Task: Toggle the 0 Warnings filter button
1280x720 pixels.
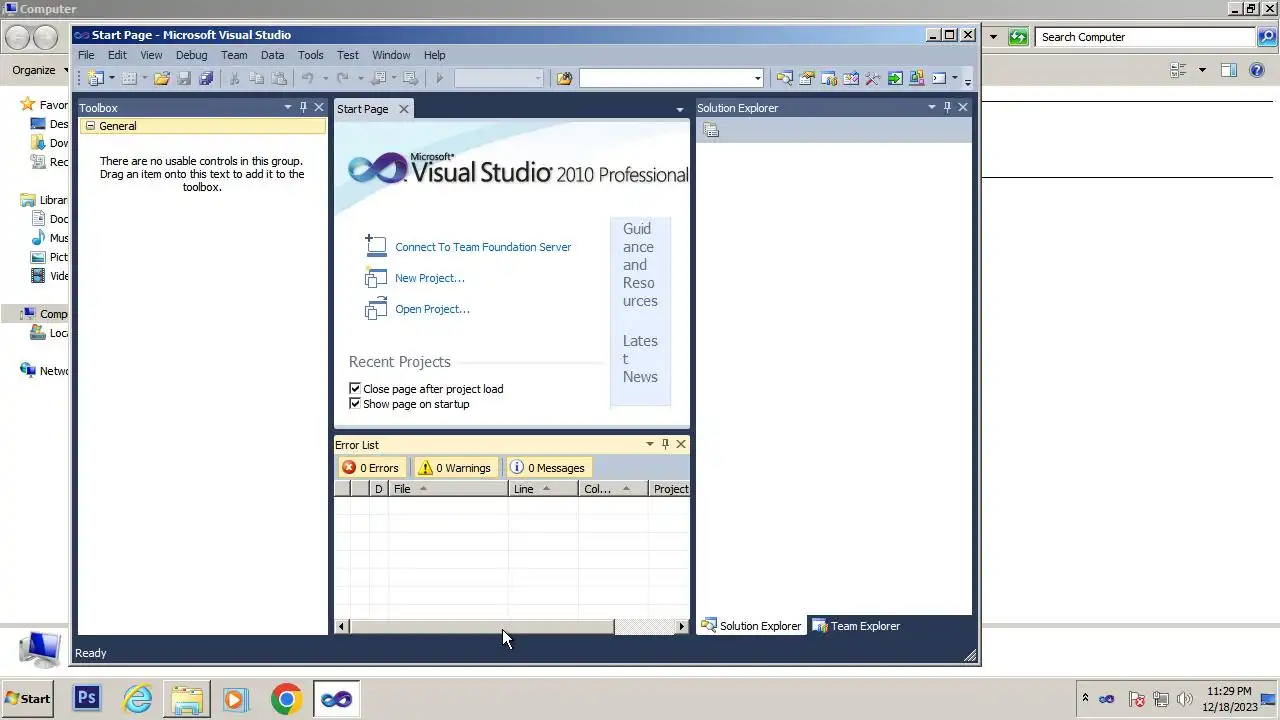Action: [454, 468]
